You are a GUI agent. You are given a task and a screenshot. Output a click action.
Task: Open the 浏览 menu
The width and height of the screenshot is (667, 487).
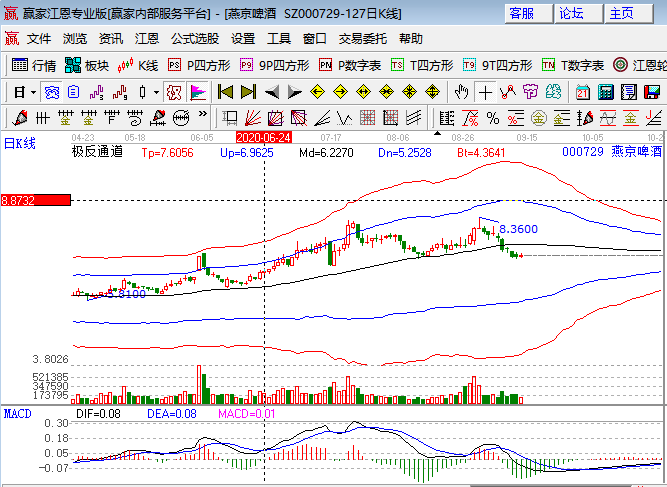[x=75, y=39]
